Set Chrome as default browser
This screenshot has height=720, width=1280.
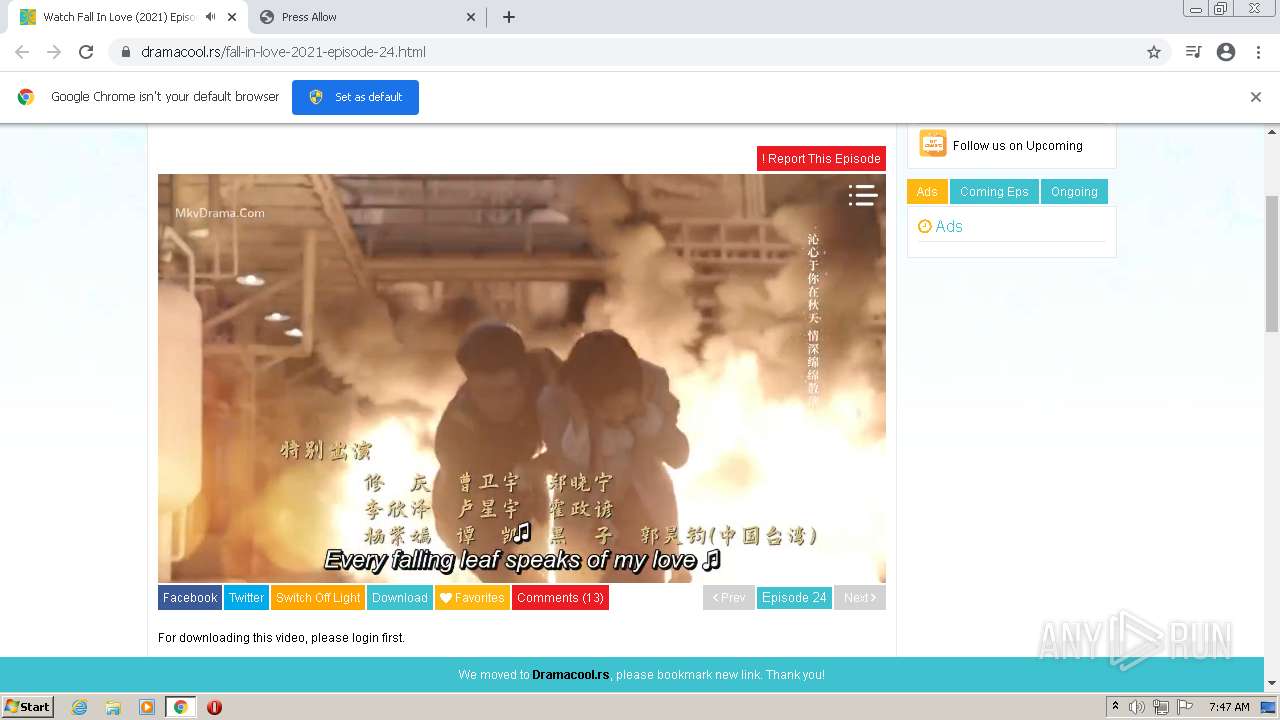[x=355, y=97]
